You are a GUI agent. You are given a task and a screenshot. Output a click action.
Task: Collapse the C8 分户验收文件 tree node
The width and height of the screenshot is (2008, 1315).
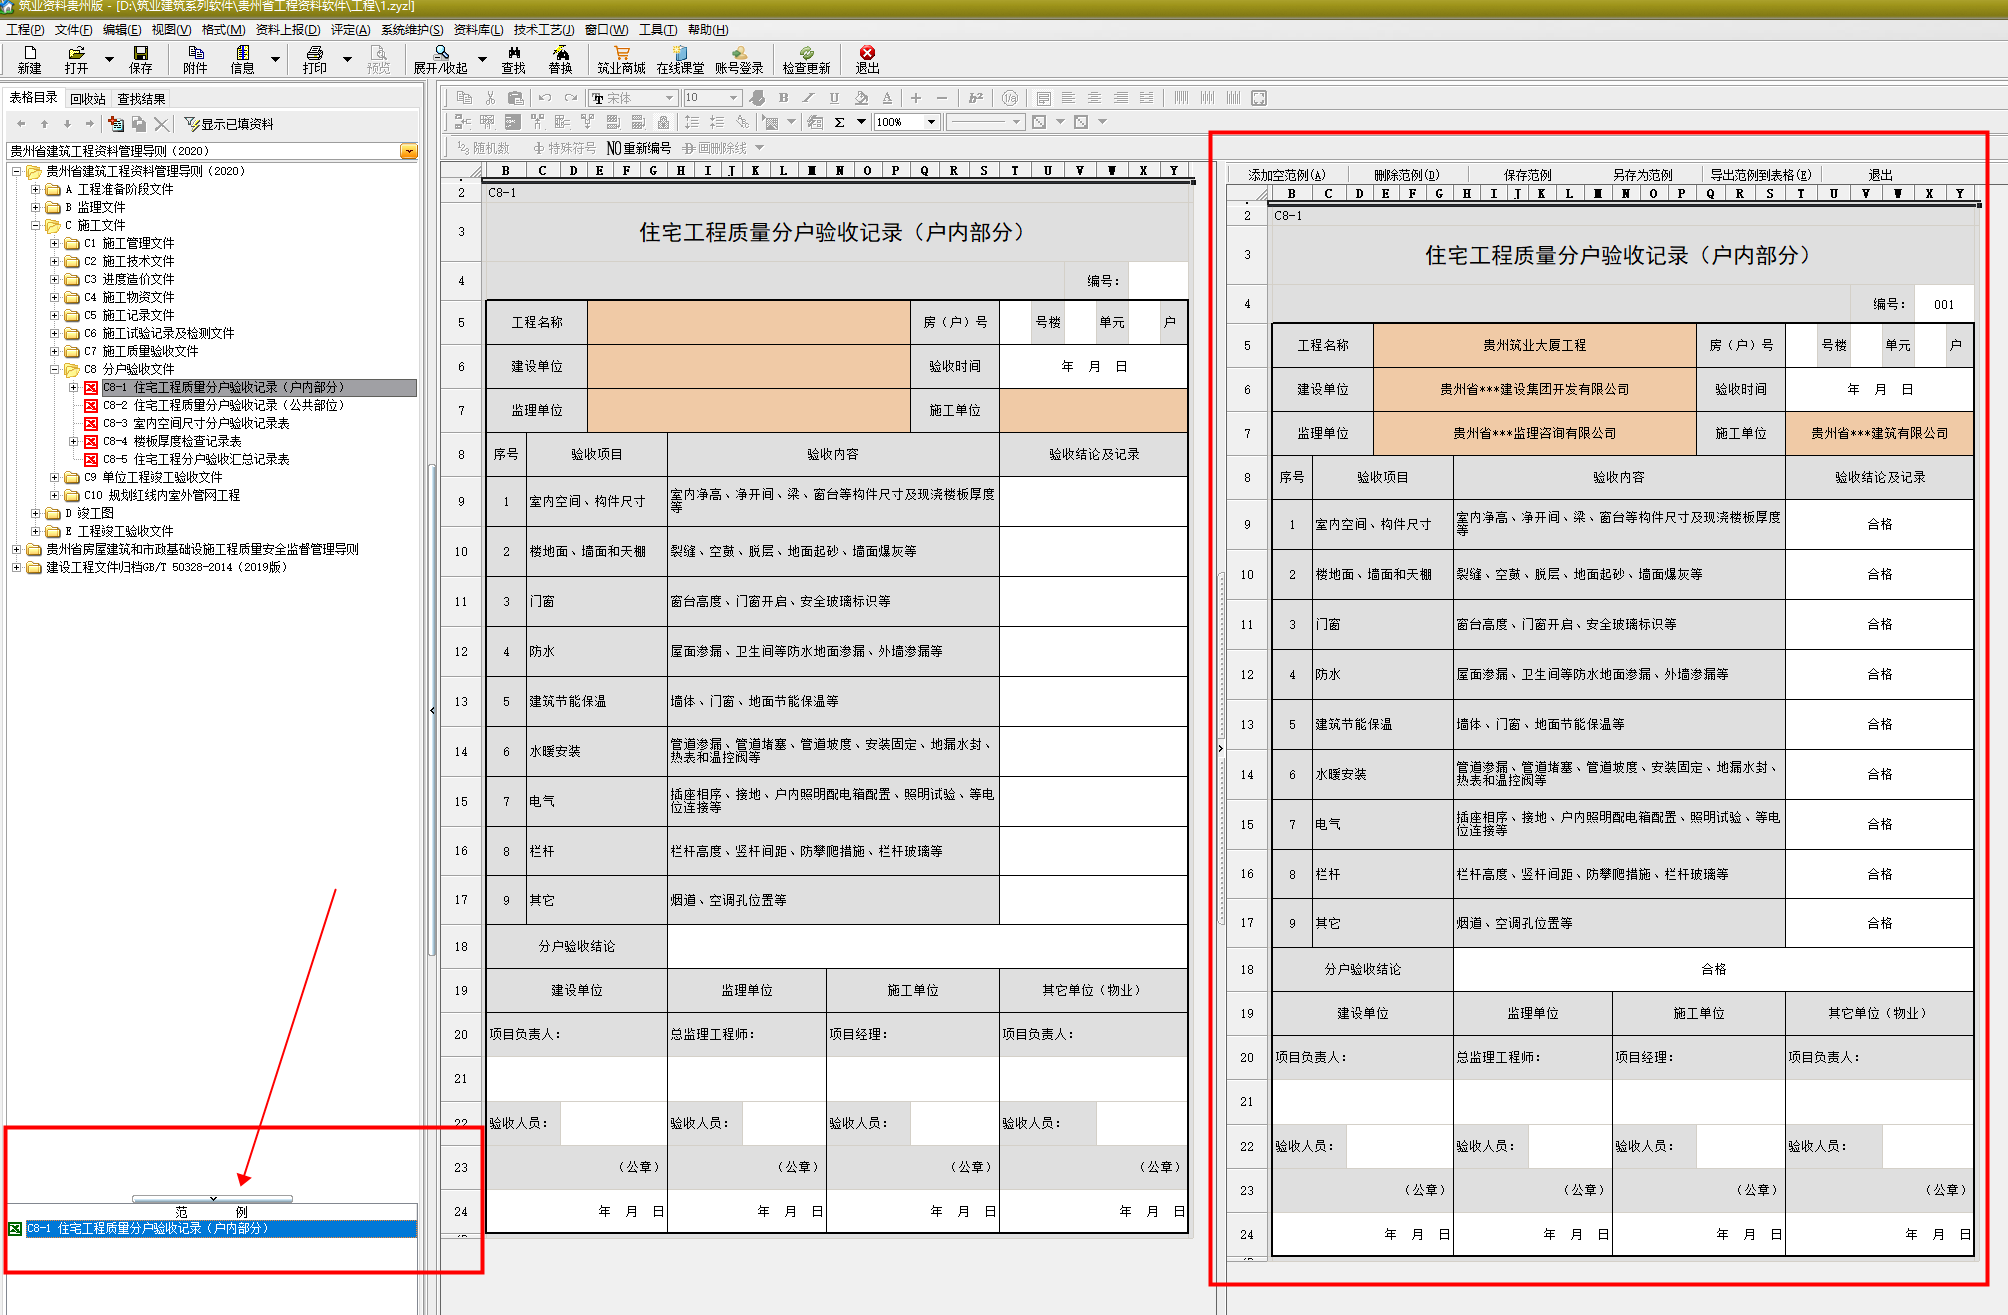tap(55, 369)
